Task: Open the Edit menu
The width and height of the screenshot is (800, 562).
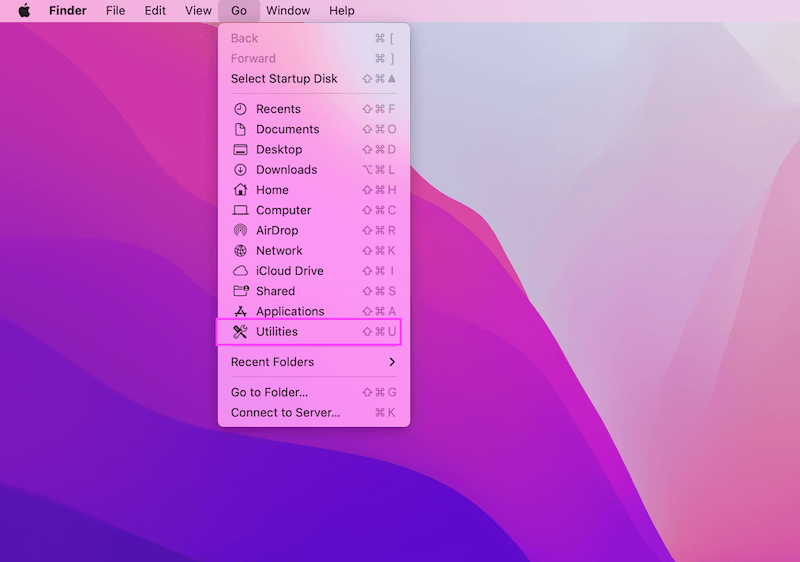Action: coord(155,10)
